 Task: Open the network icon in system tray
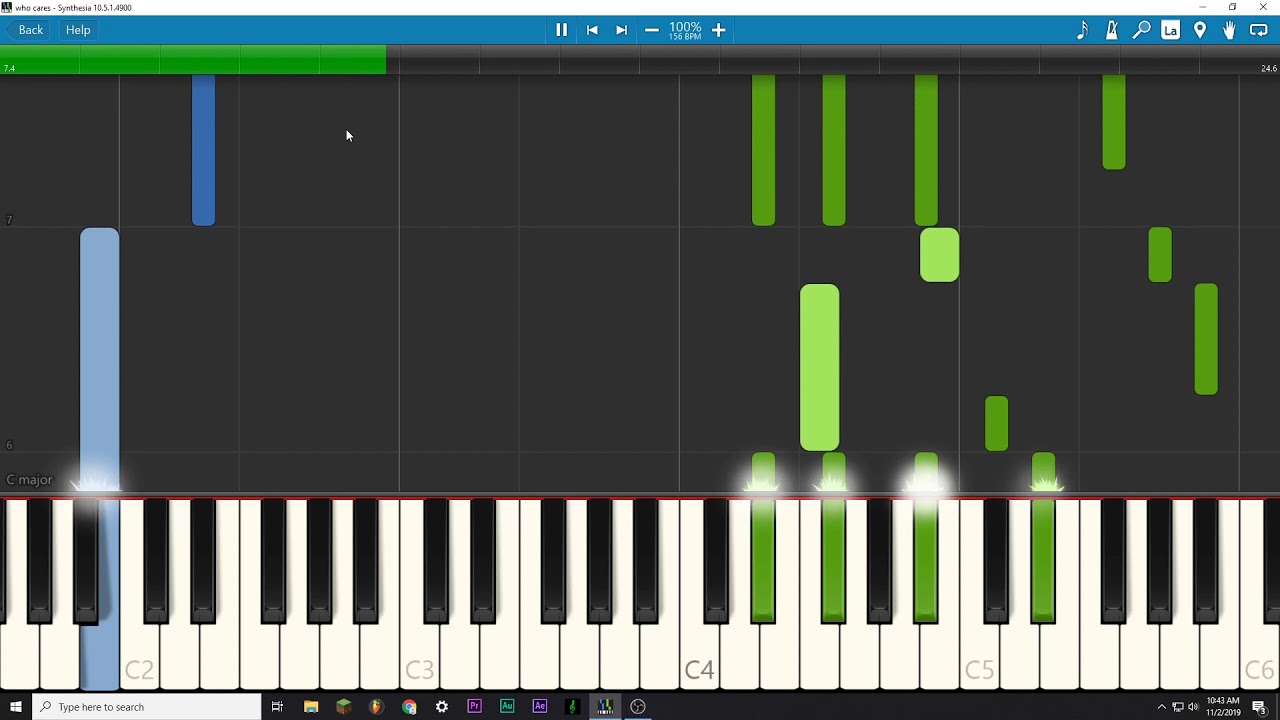tap(1177, 707)
